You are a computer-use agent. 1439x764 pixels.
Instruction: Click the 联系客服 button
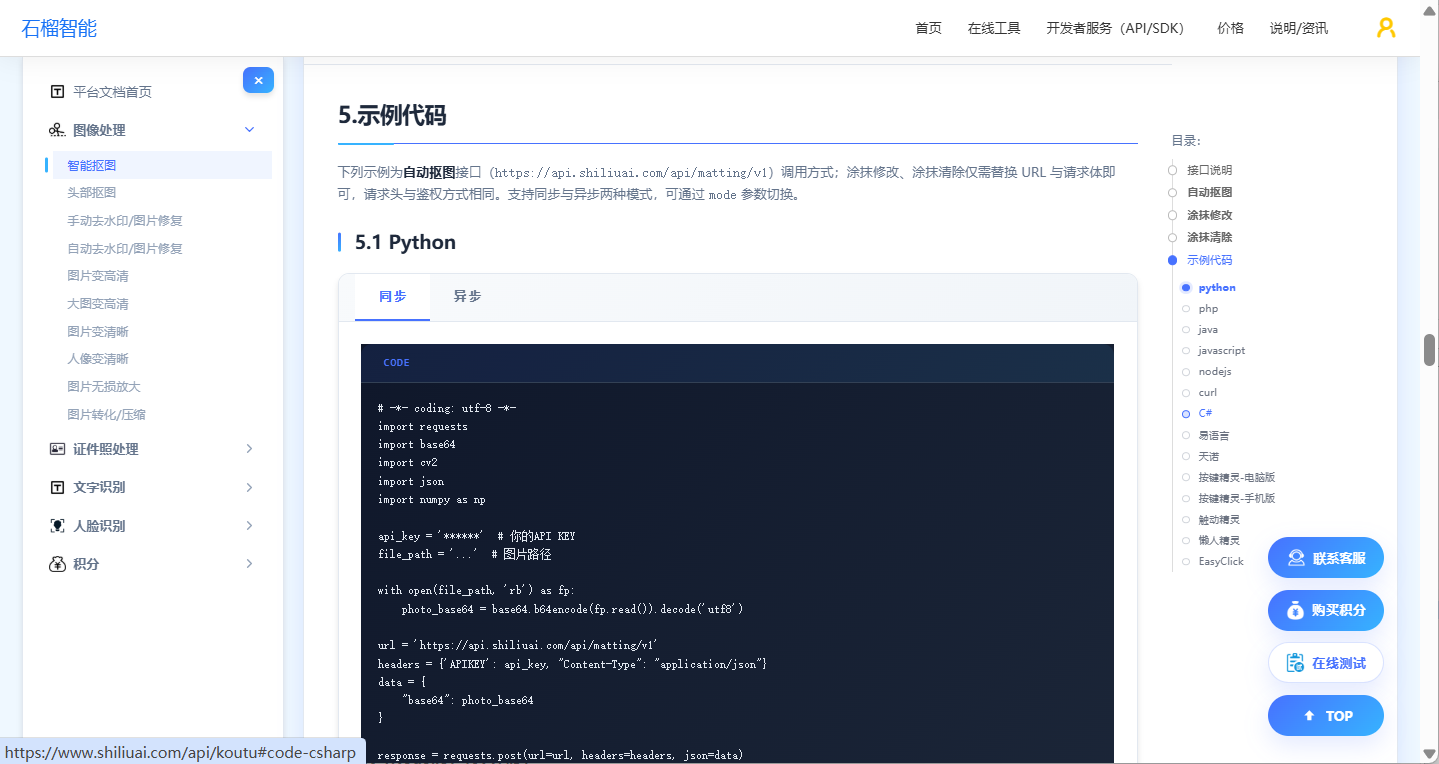coord(1326,558)
